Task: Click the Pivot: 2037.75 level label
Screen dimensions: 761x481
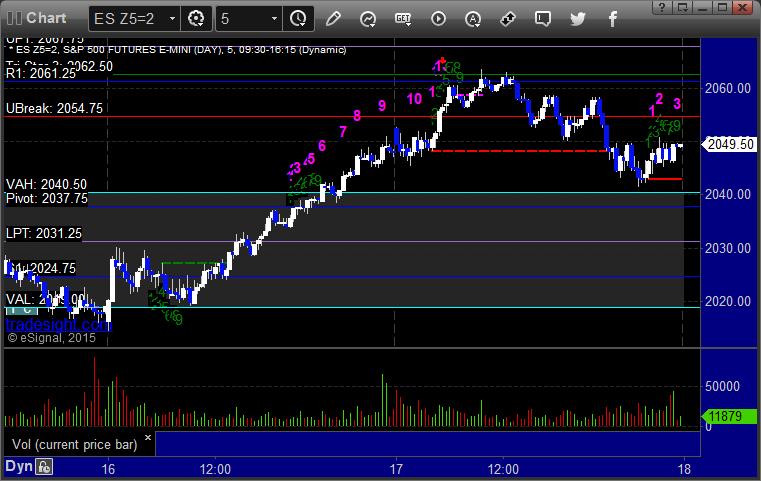Action: pos(47,199)
